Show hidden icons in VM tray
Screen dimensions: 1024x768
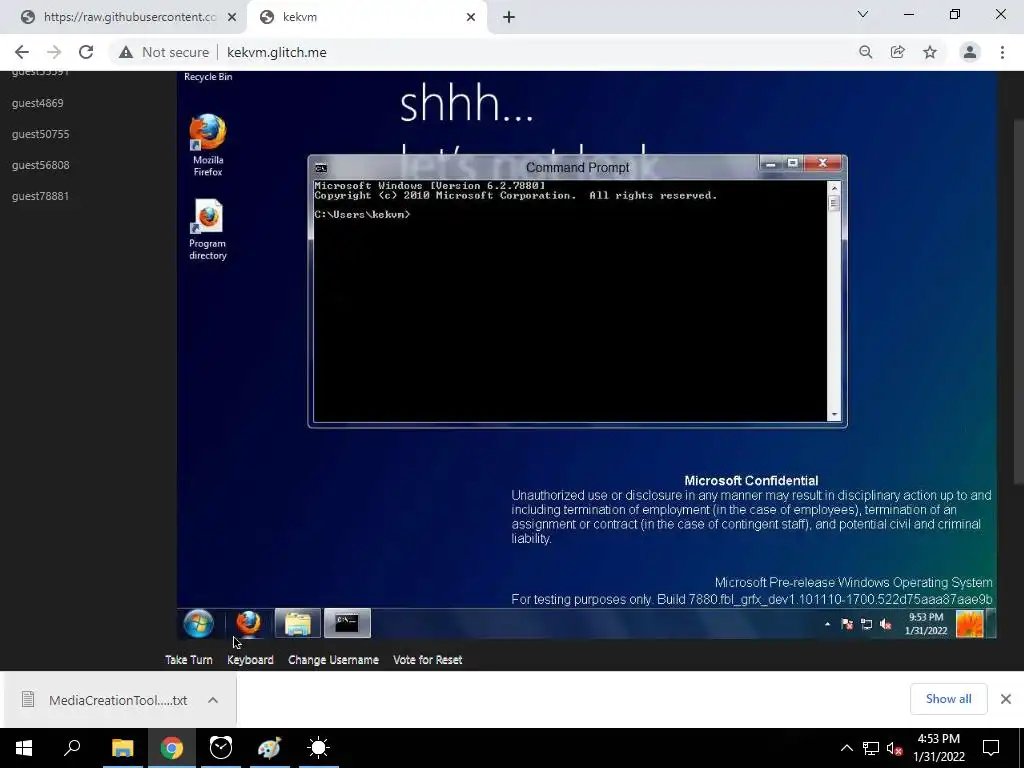(x=827, y=624)
